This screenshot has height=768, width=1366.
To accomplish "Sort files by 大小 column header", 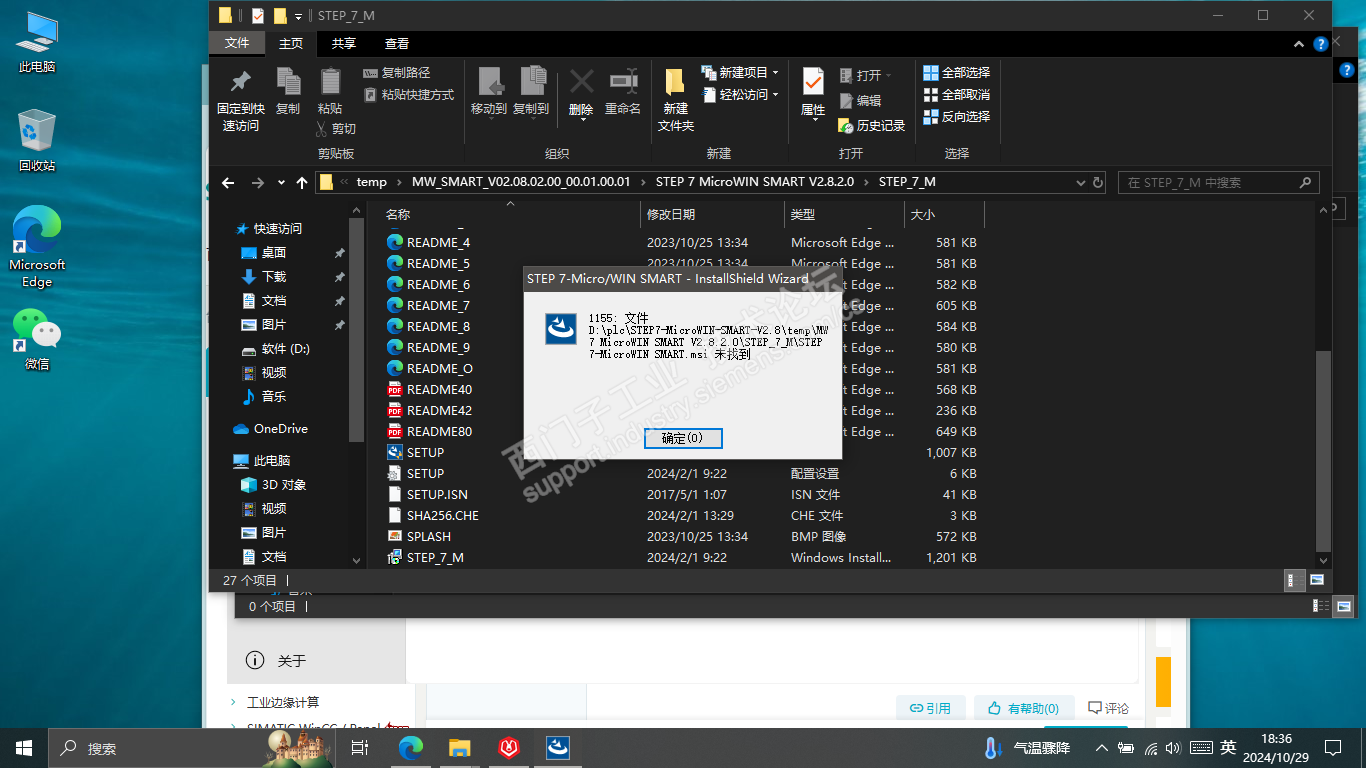I will click(x=944, y=214).
